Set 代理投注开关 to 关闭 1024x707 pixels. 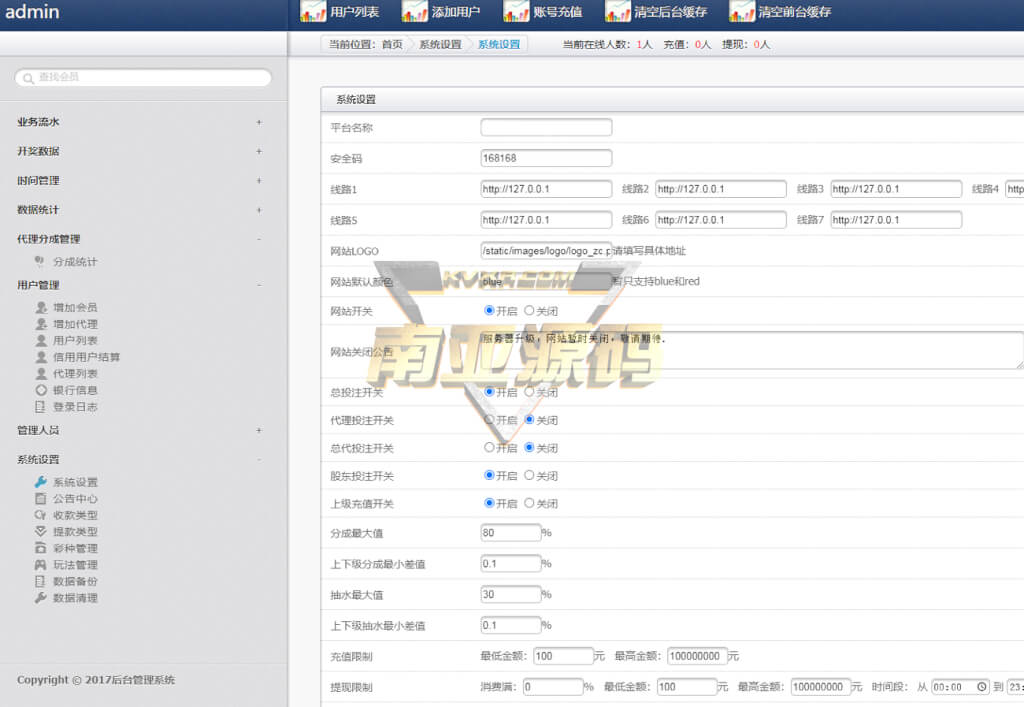pyautogui.click(x=529, y=420)
